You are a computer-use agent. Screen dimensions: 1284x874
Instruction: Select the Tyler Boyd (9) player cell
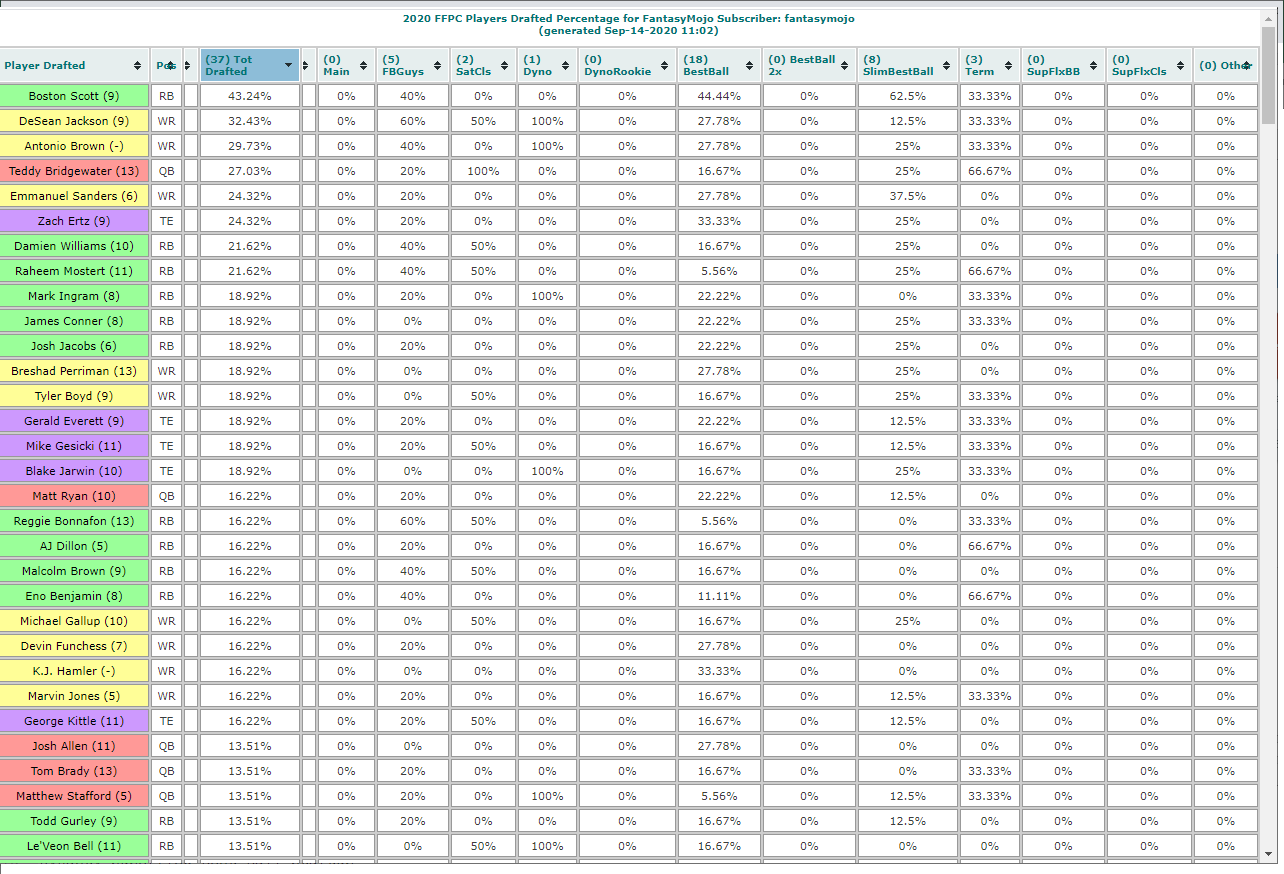(74, 396)
